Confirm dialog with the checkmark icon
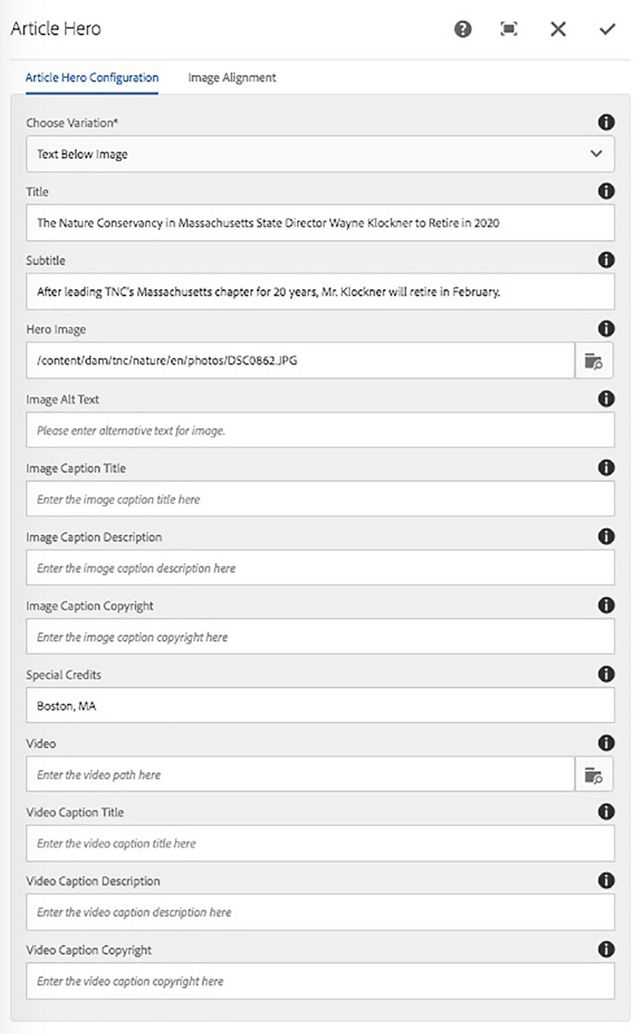 click(x=607, y=29)
